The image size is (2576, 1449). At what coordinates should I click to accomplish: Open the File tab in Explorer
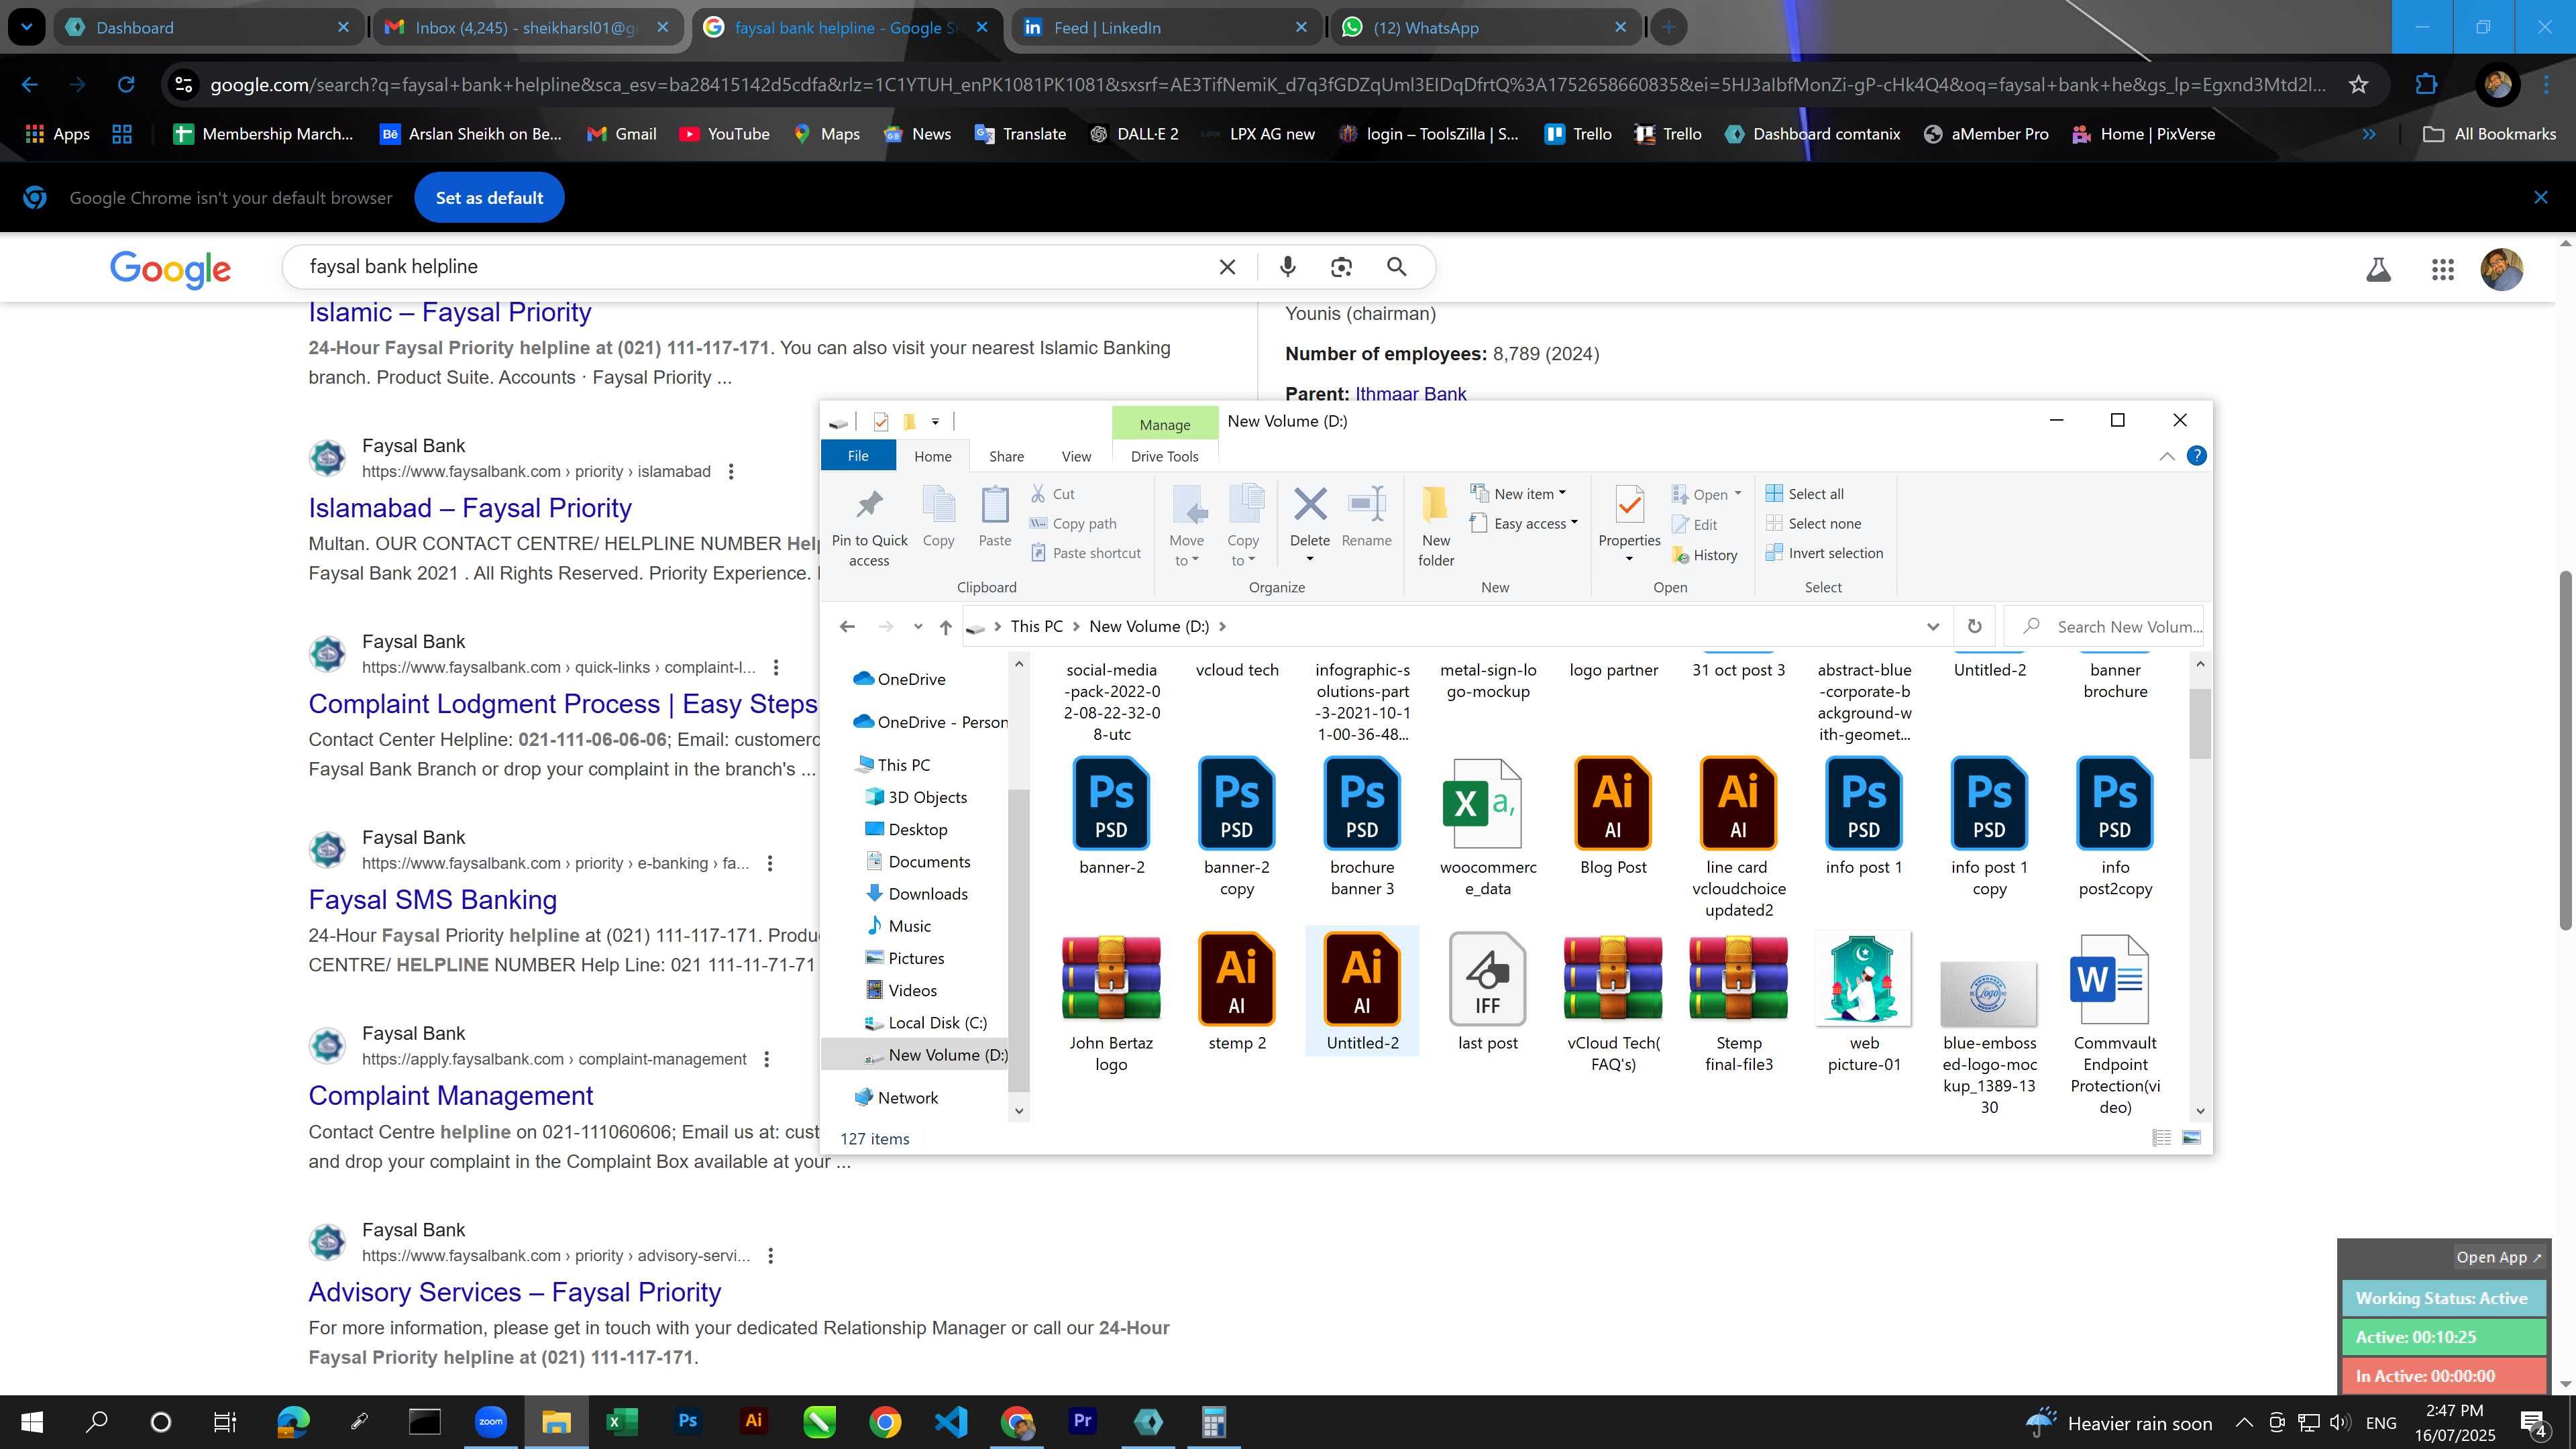[858, 456]
